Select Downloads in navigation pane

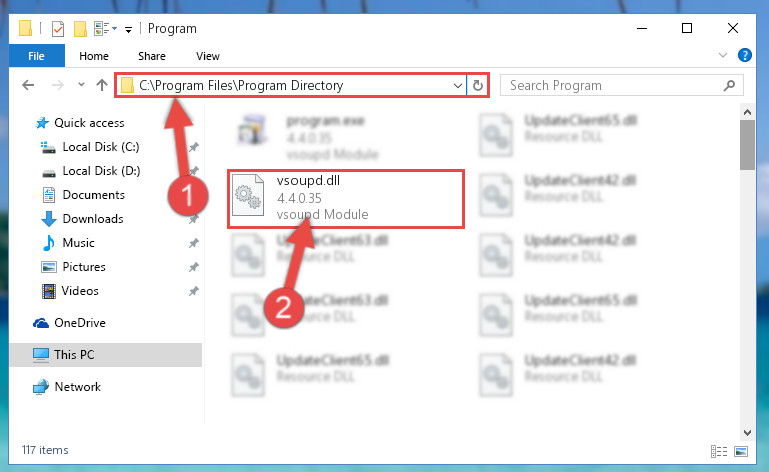click(x=93, y=219)
